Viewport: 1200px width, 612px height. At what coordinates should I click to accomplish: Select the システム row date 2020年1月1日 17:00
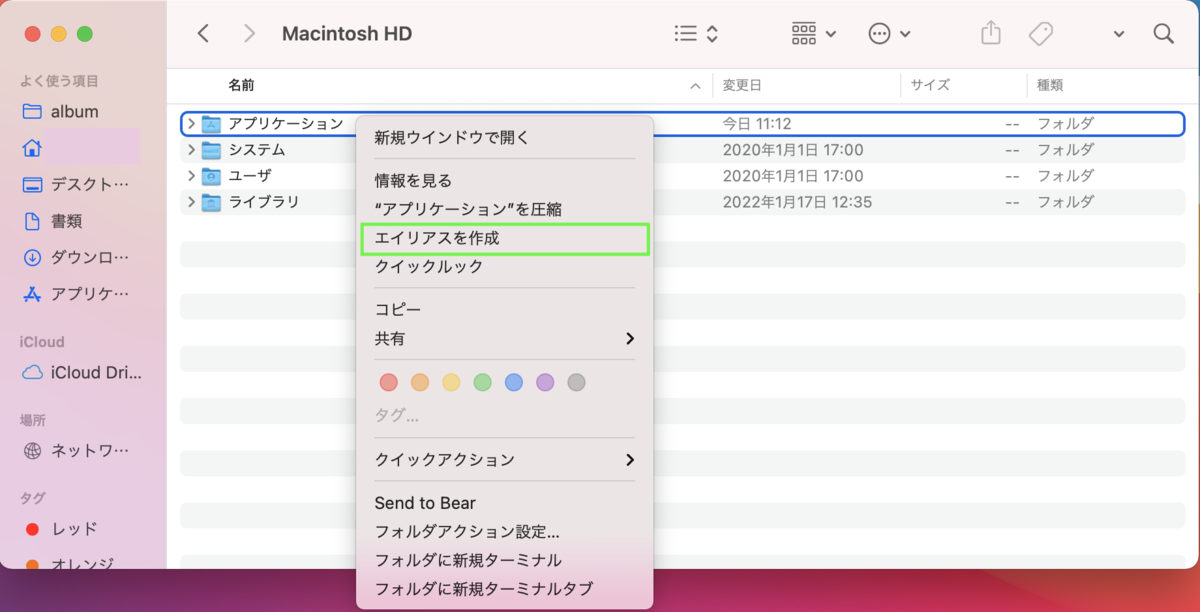point(793,150)
